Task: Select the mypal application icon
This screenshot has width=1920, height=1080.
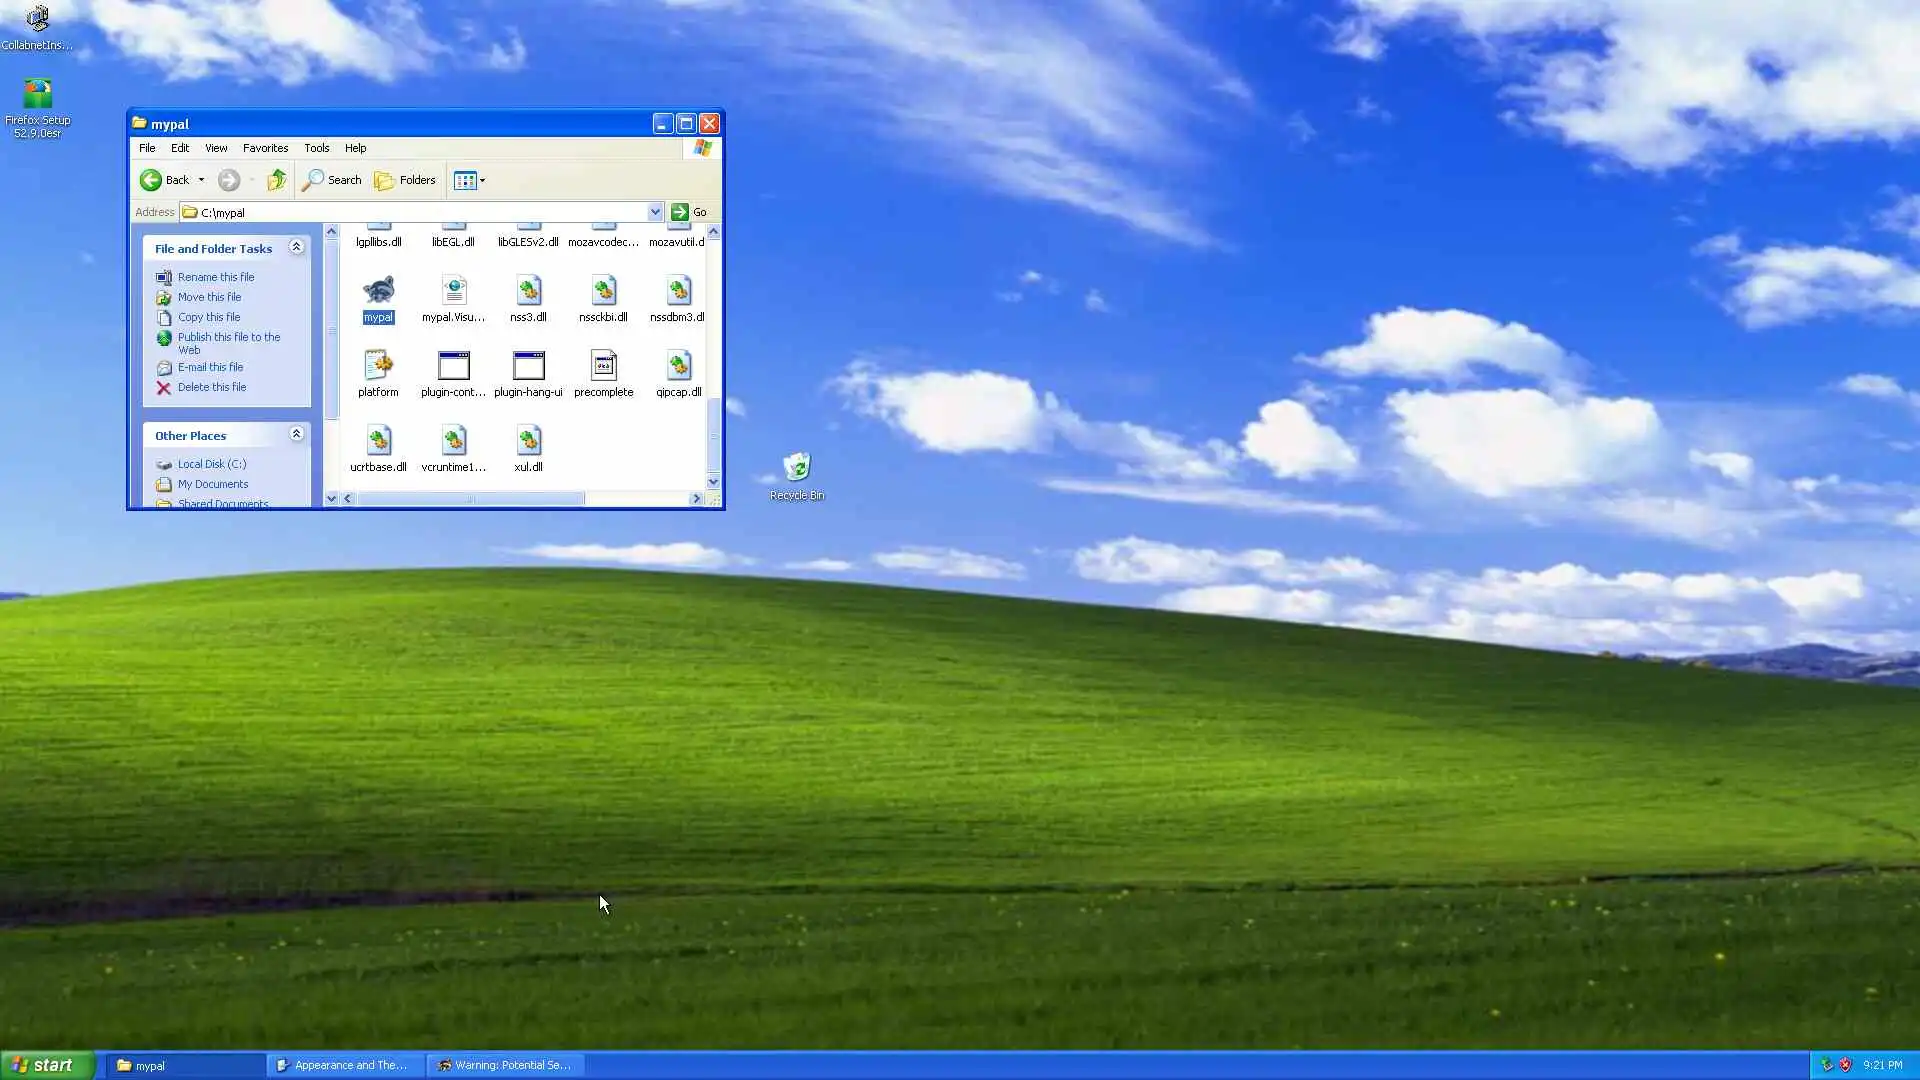Action: coord(378,291)
